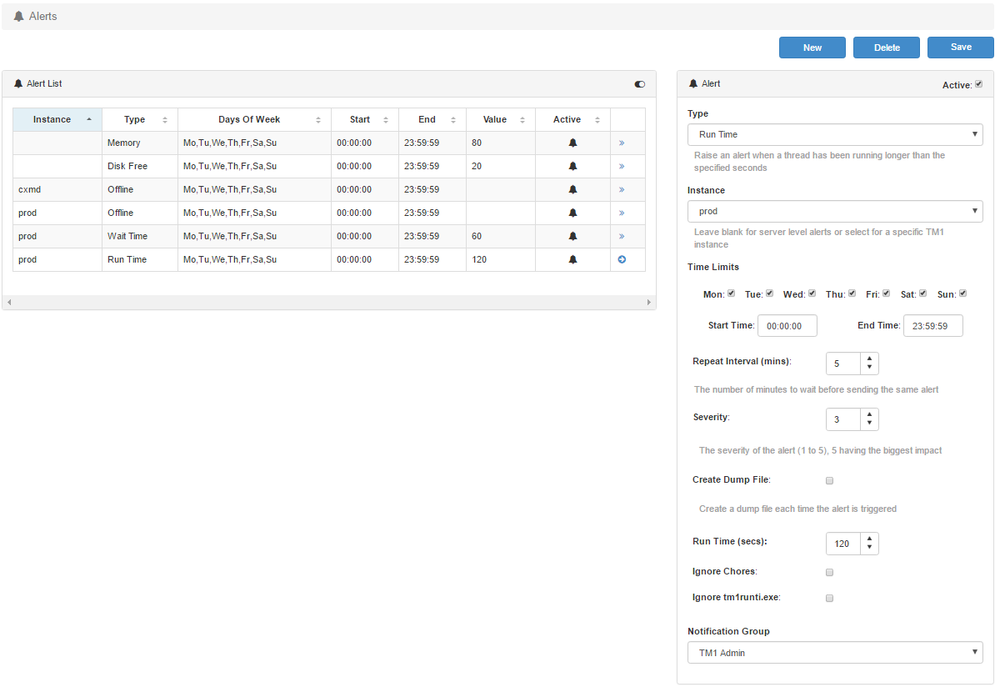This screenshot has width=1000, height=692.
Task: Click the New button
Action: click(x=812, y=48)
